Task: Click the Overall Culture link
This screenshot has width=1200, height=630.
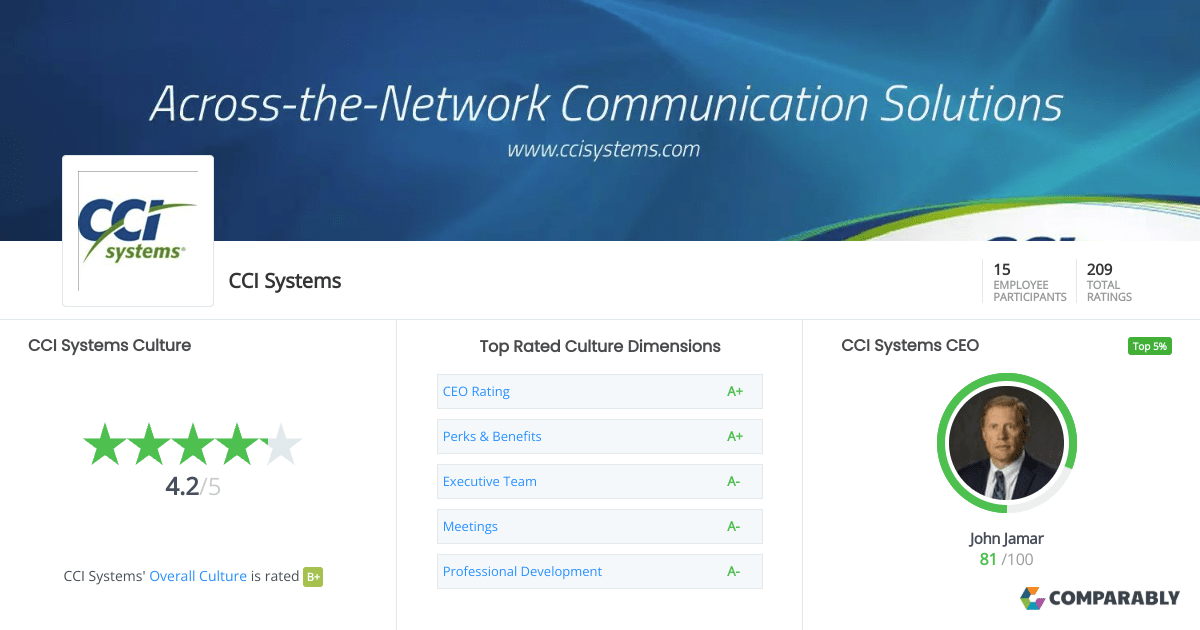Action: [x=197, y=576]
